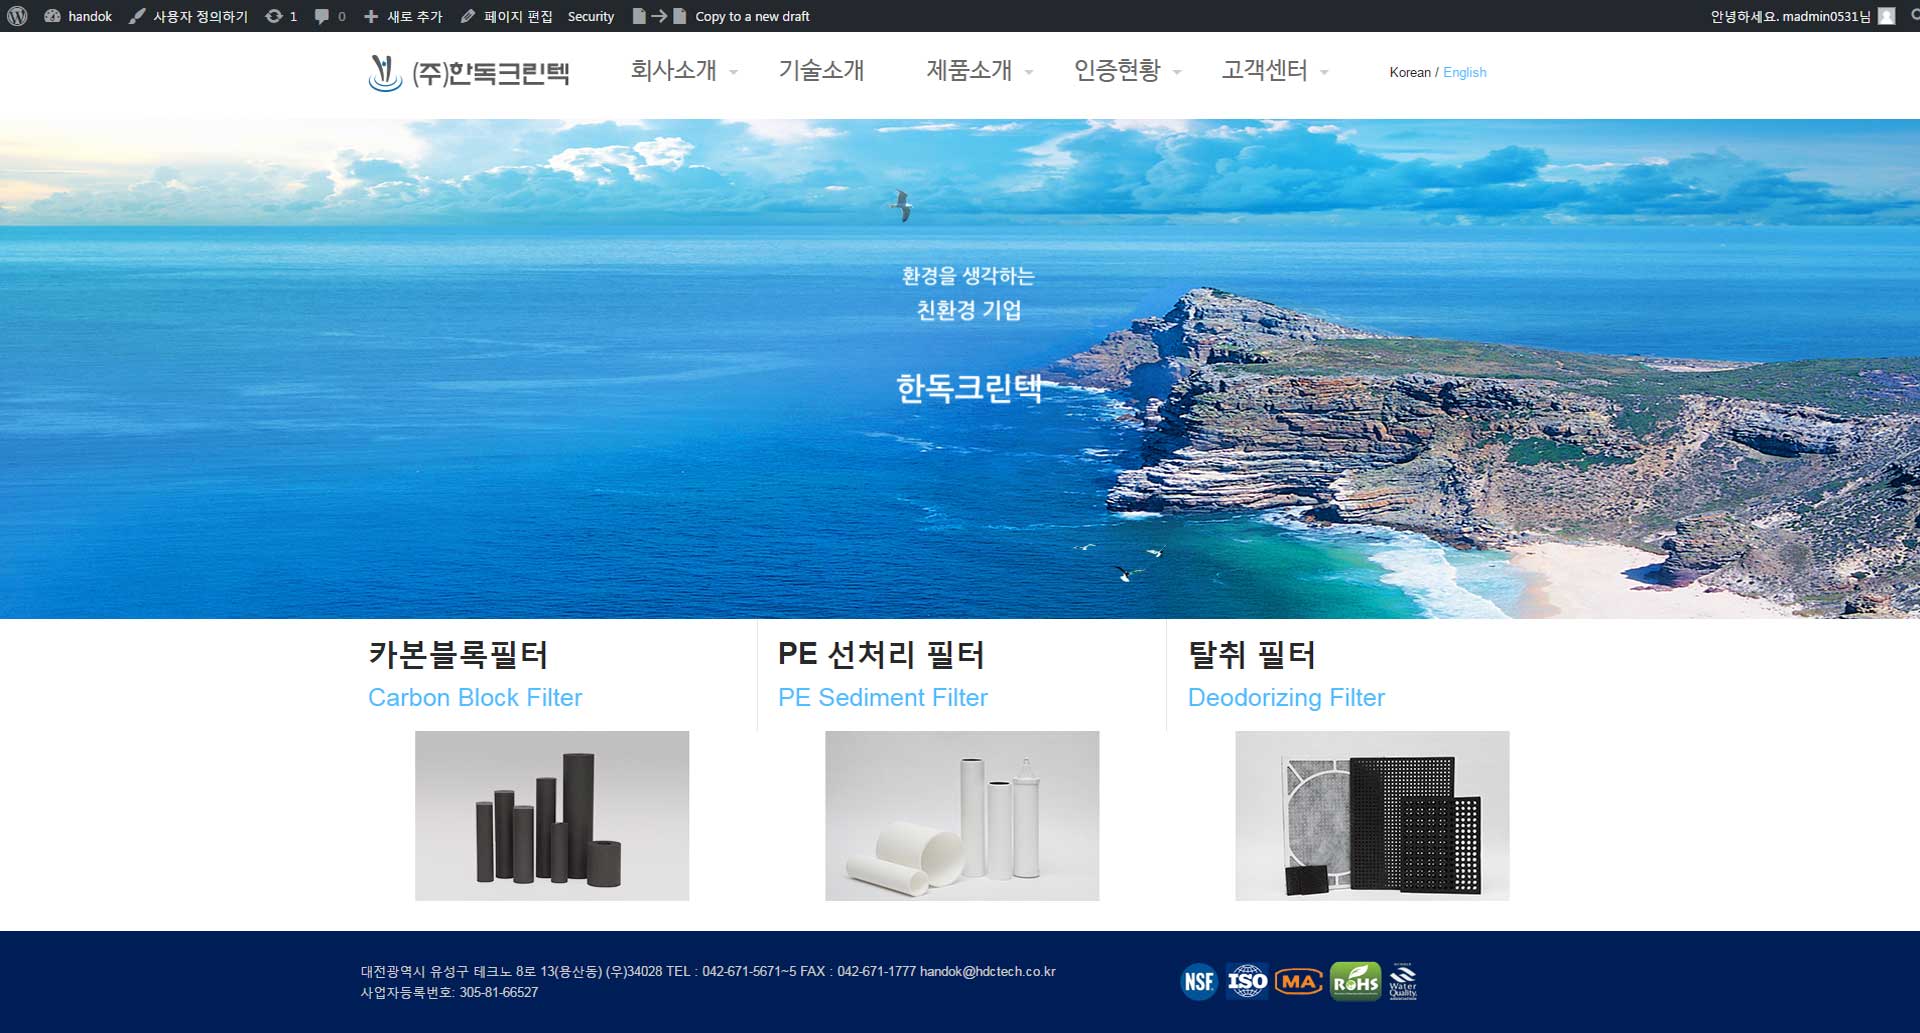The width and height of the screenshot is (1920, 1033).
Task: Open the carbon block filter product image
Action: [552, 816]
